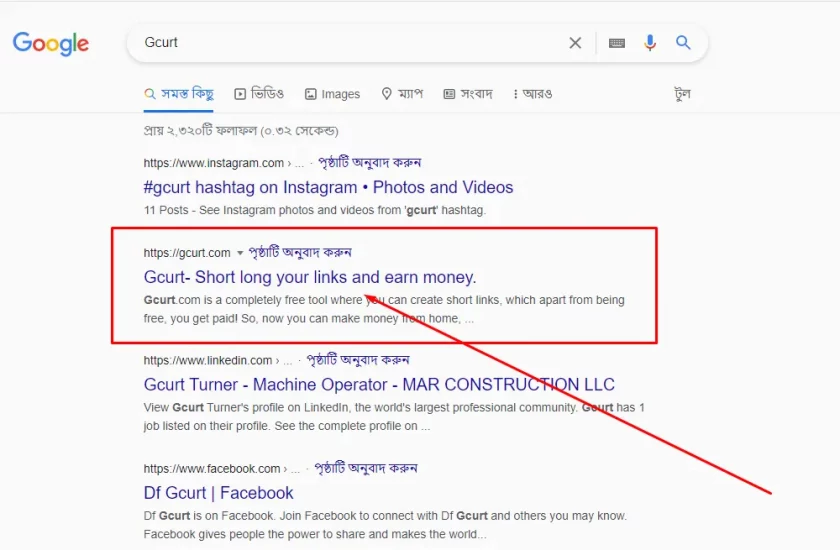The height and width of the screenshot is (550, 840).
Task: Expand the dropdown arrow next to gcurt.com
Action: (239, 253)
